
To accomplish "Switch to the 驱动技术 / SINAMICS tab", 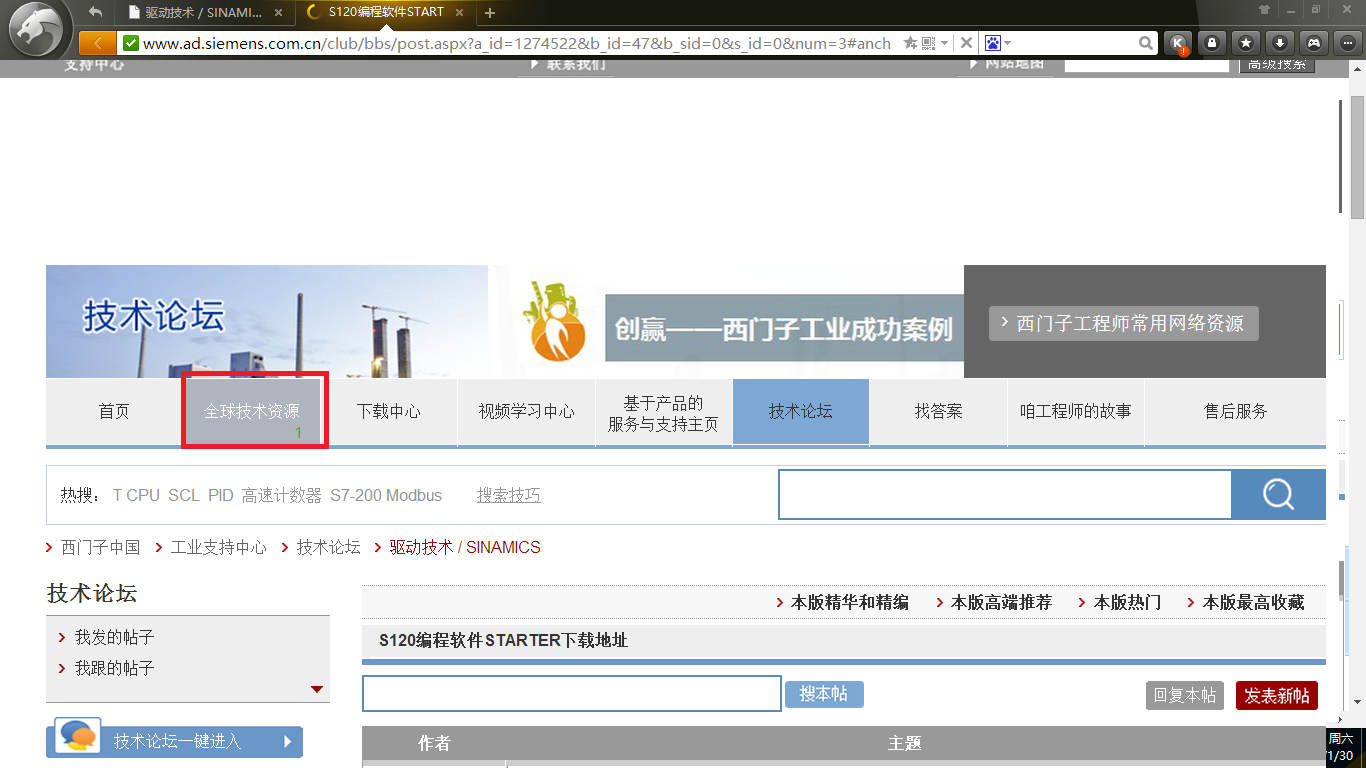I will pos(204,13).
